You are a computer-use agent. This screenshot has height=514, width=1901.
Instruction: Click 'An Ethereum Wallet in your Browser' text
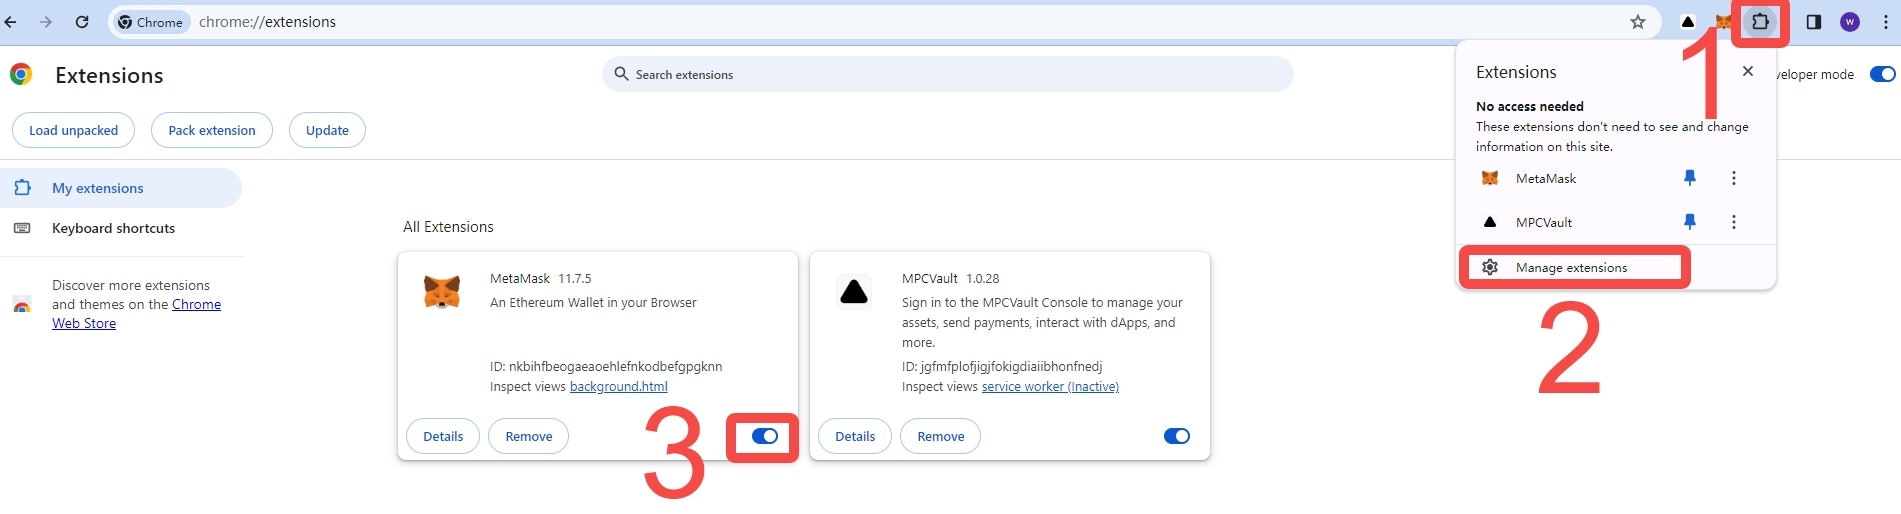(593, 303)
